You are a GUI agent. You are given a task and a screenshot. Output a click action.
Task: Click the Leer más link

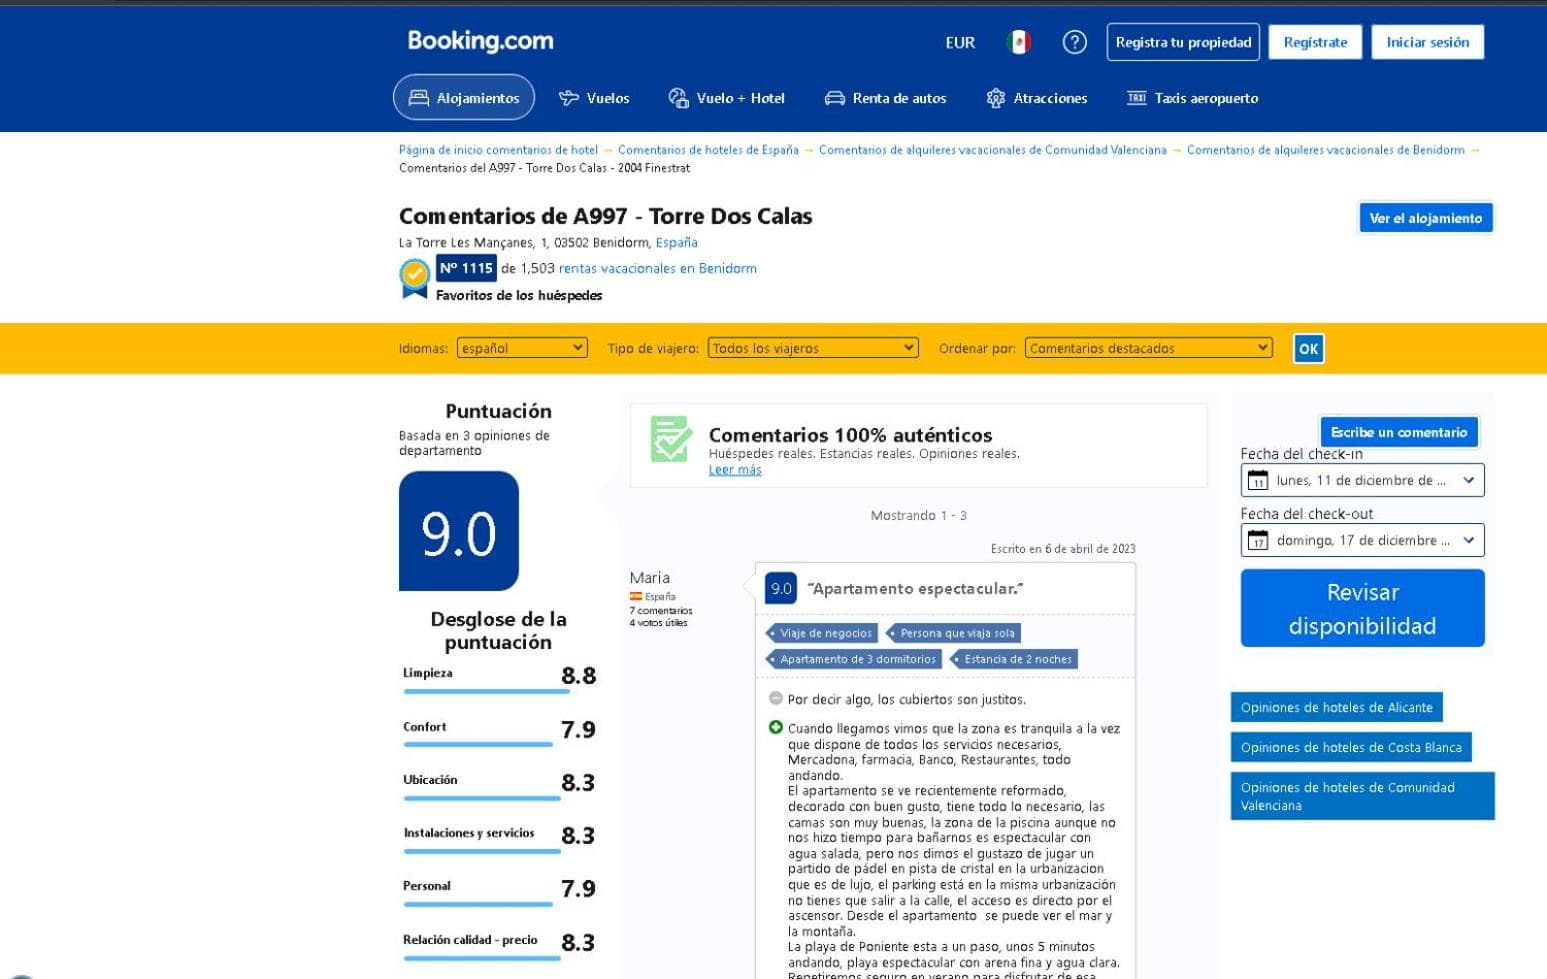pyautogui.click(x=735, y=470)
